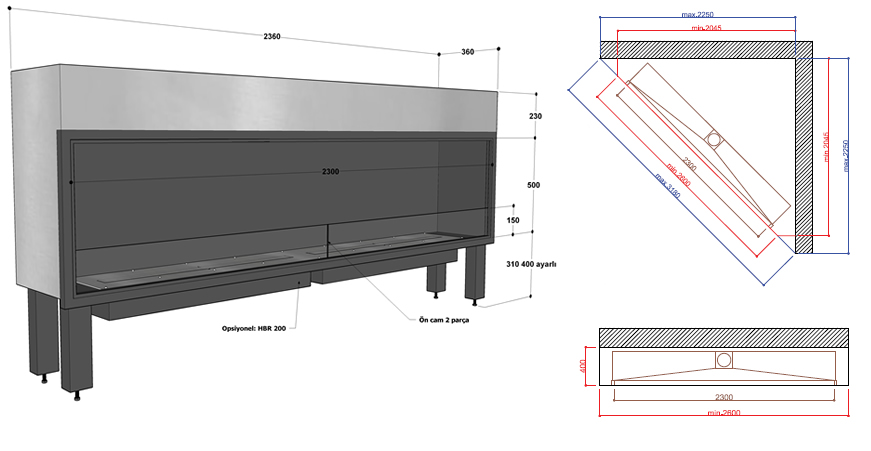Click the flue circle in bottom plan
871x451 pixels.
click(723, 359)
